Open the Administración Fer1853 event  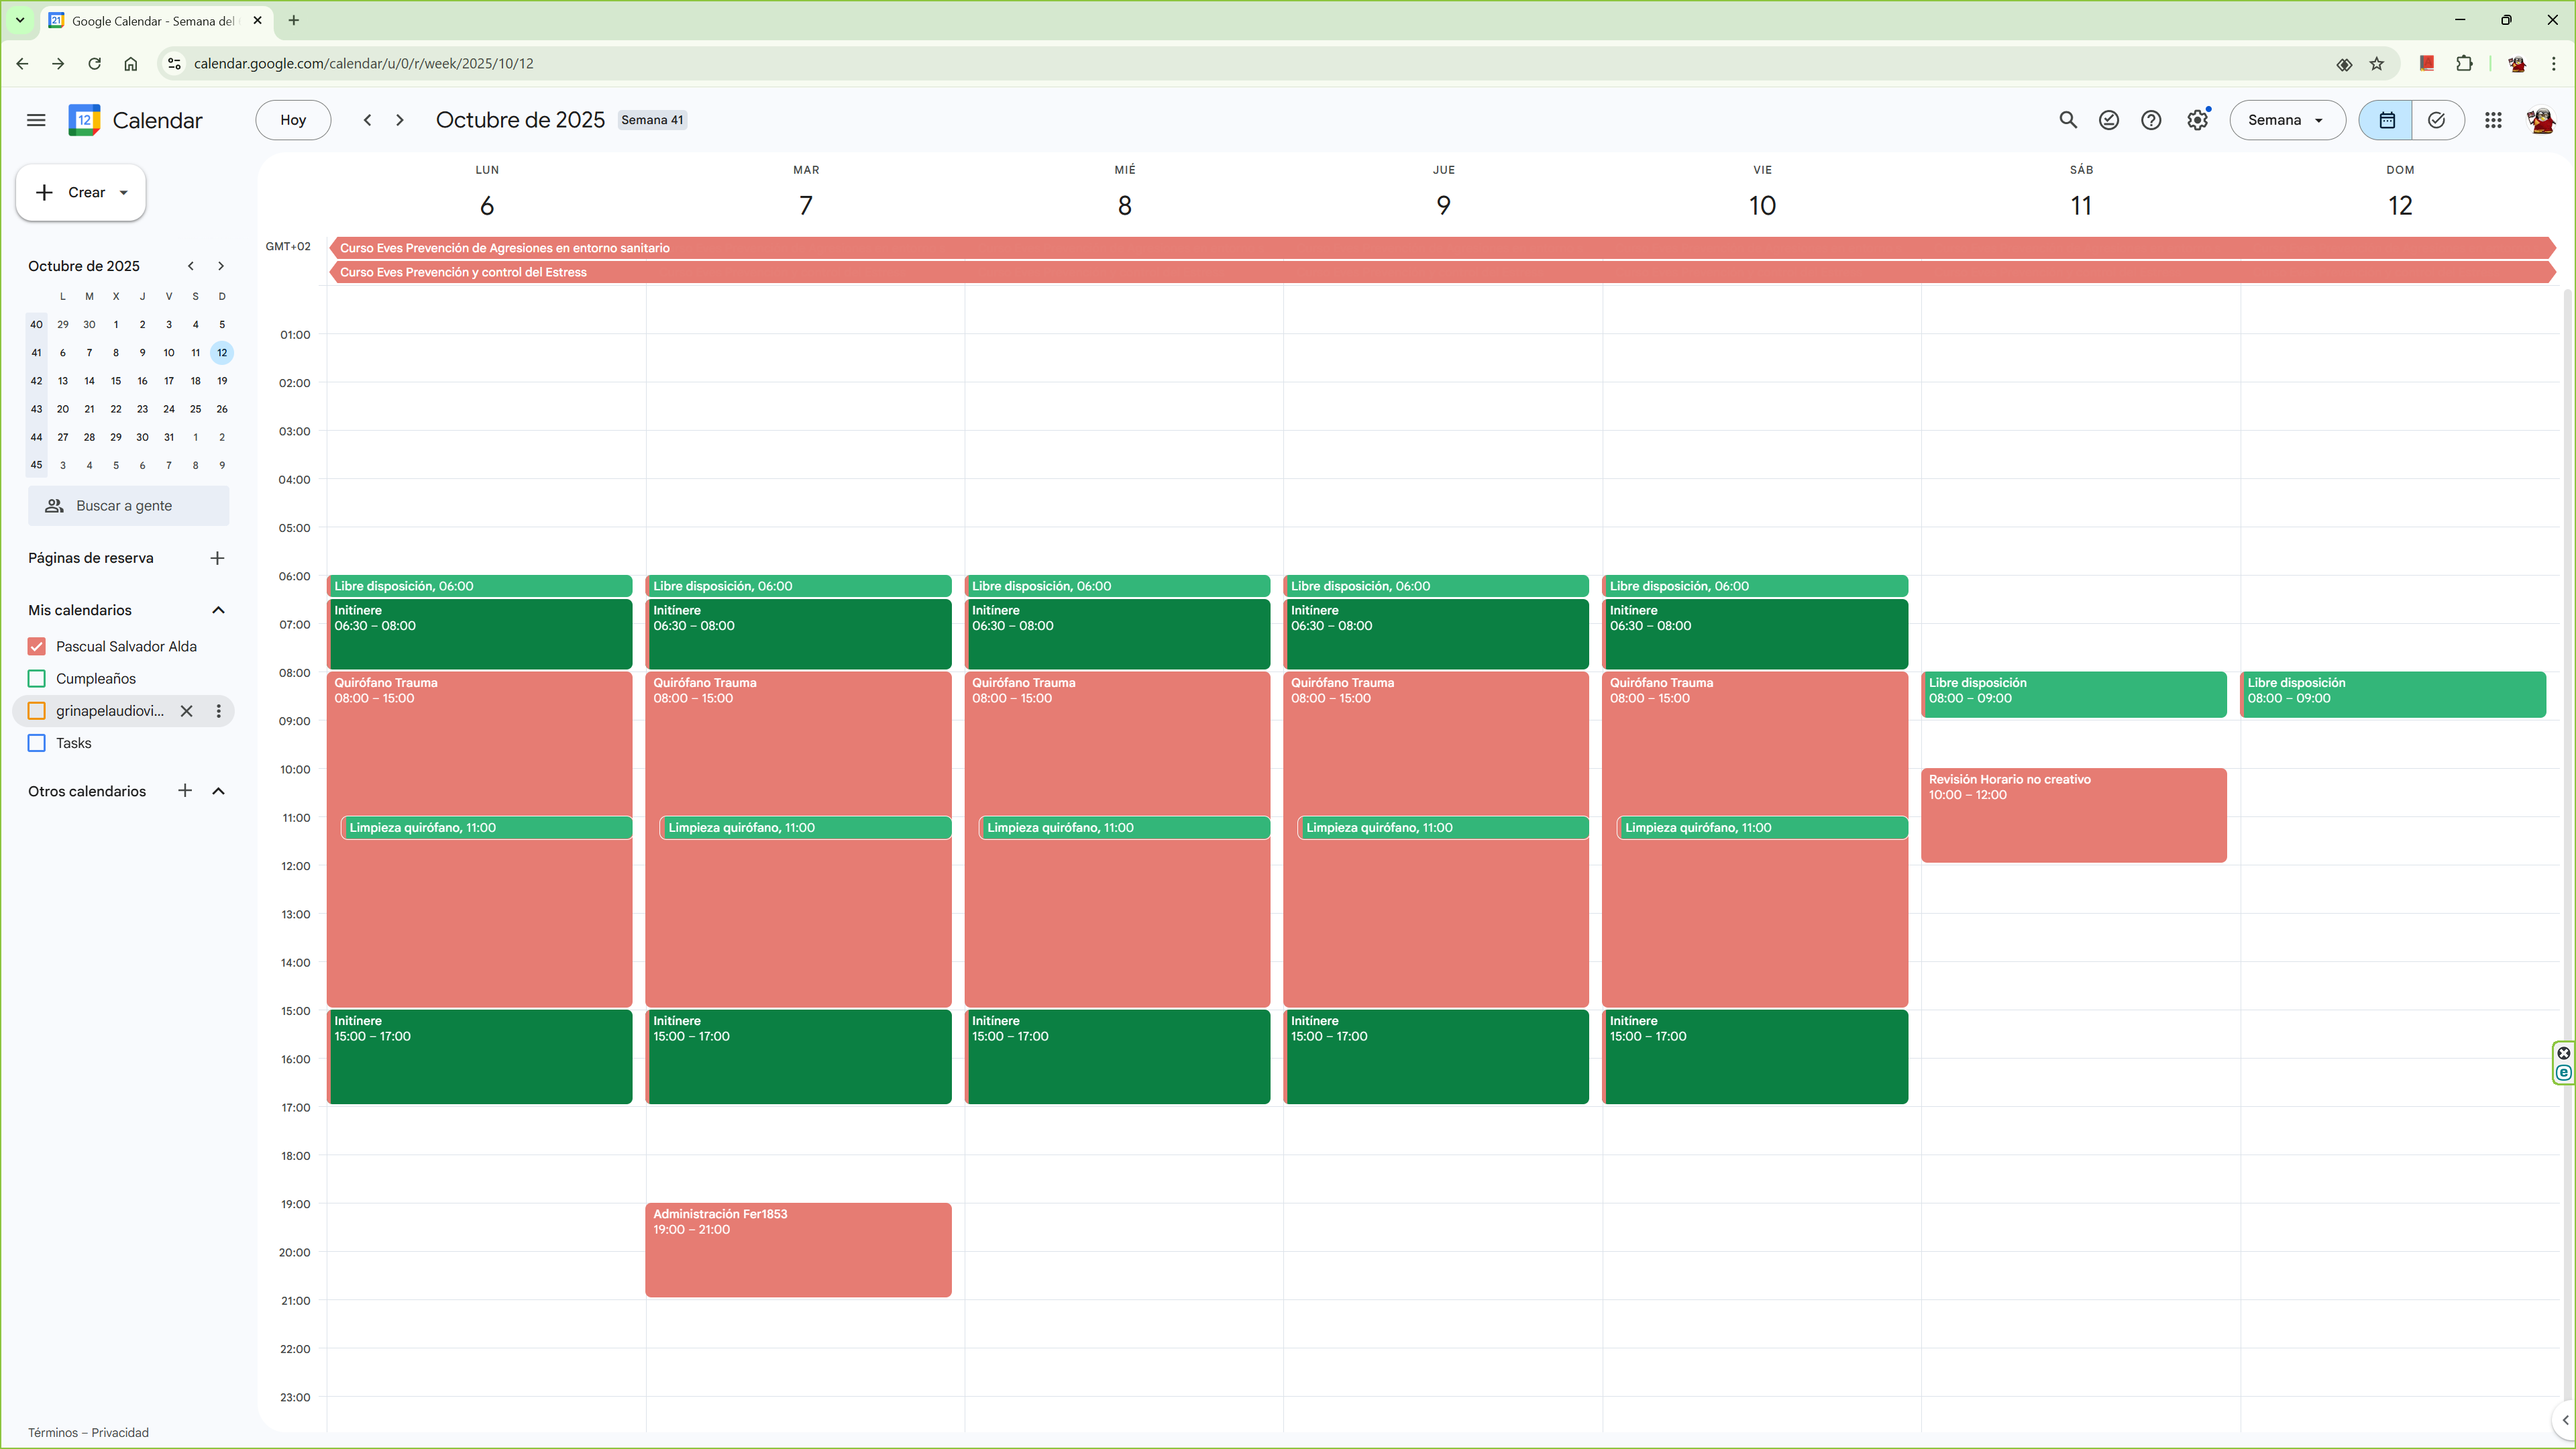(x=797, y=1249)
